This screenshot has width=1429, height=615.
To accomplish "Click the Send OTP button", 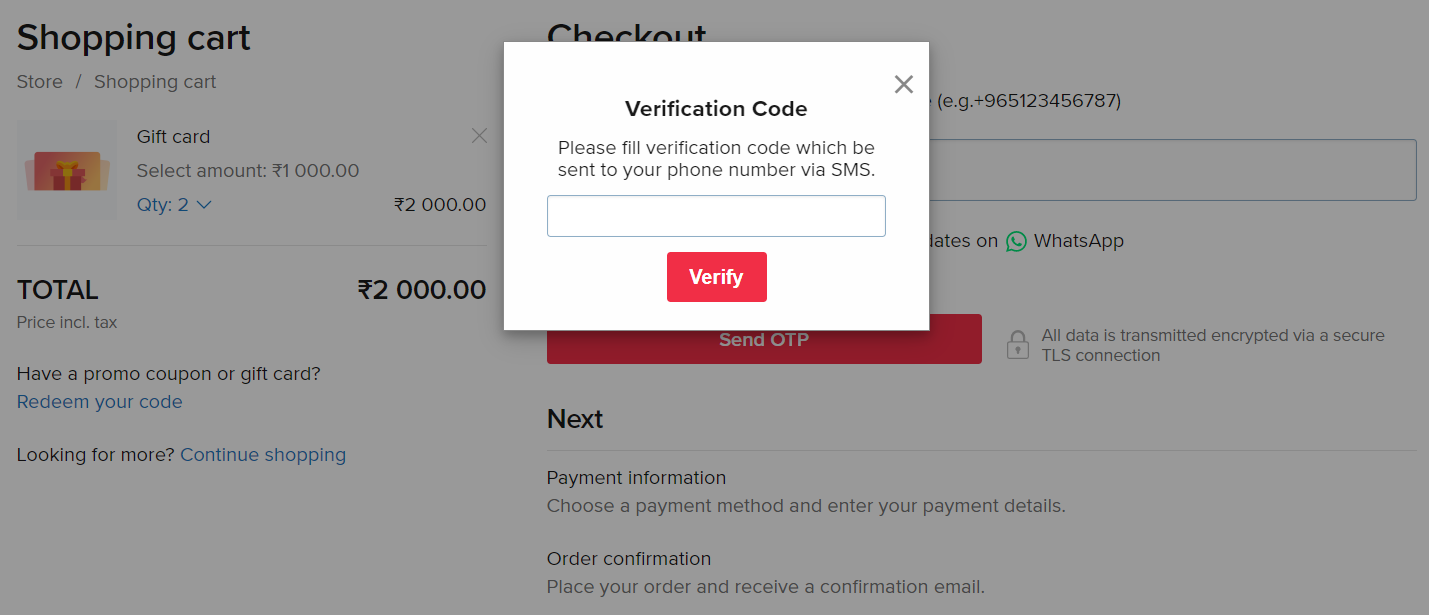I will (764, 340).
